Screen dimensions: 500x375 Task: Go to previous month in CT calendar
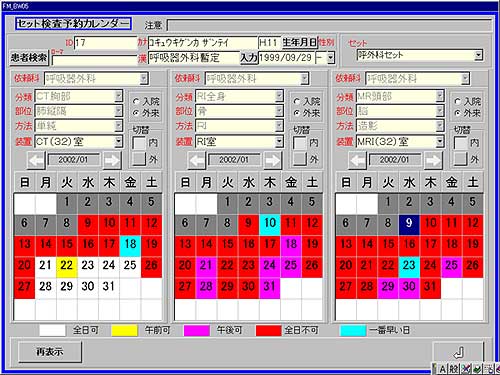coord(36,160)
